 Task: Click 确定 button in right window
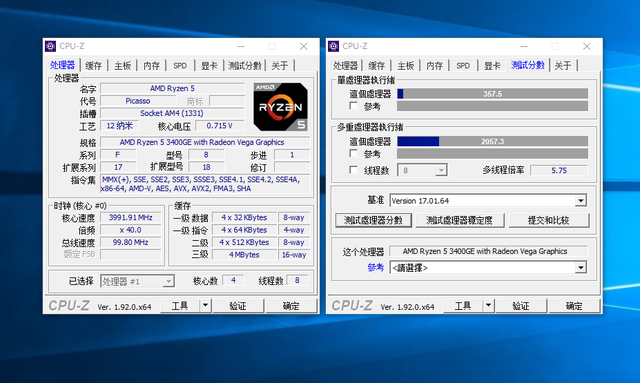point(574,305)
